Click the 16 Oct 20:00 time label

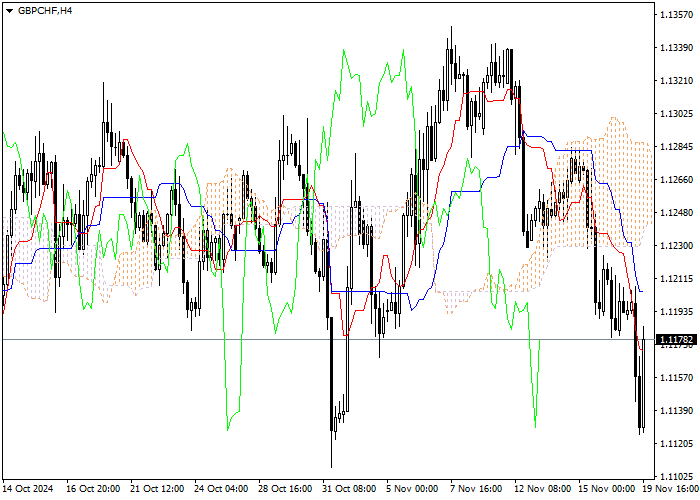pyautogui.click(x=93, y=489)
